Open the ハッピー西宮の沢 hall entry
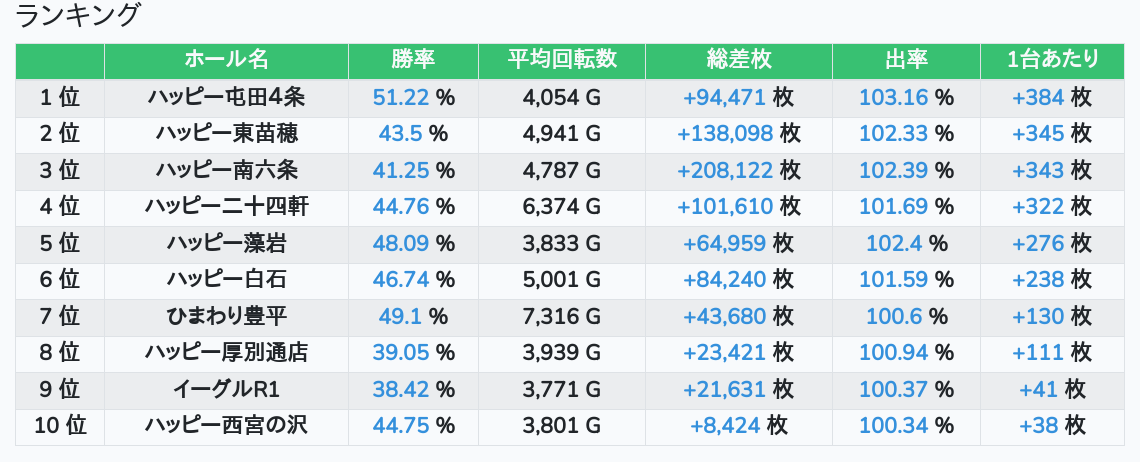Viewport: 1140px width, 462px height. pos(226,426)
